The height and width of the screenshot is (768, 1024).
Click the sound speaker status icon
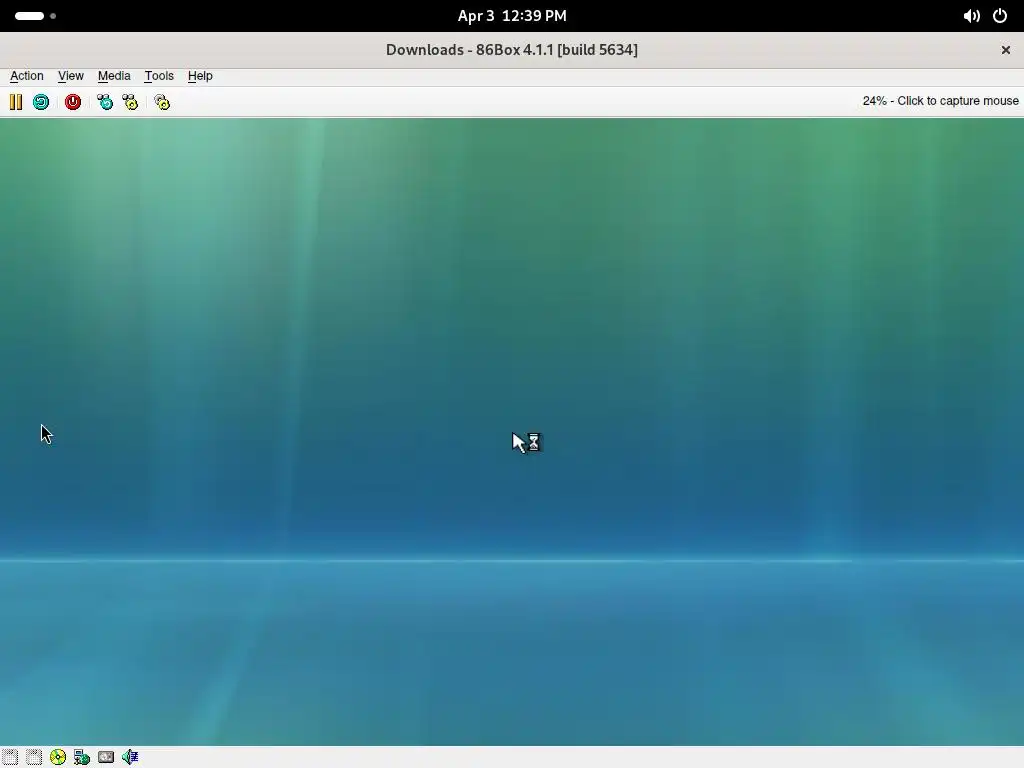pos(130,757)
